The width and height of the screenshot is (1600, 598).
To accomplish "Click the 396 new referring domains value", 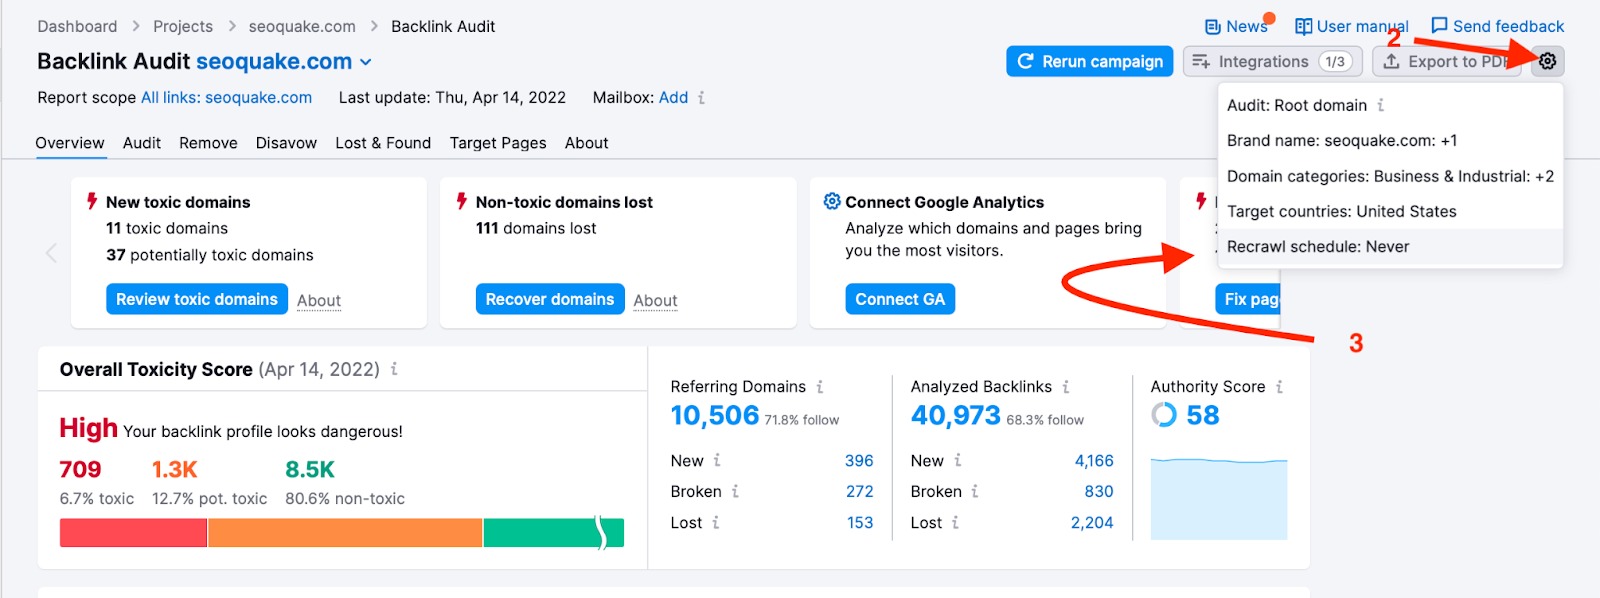I will [859, 461].
